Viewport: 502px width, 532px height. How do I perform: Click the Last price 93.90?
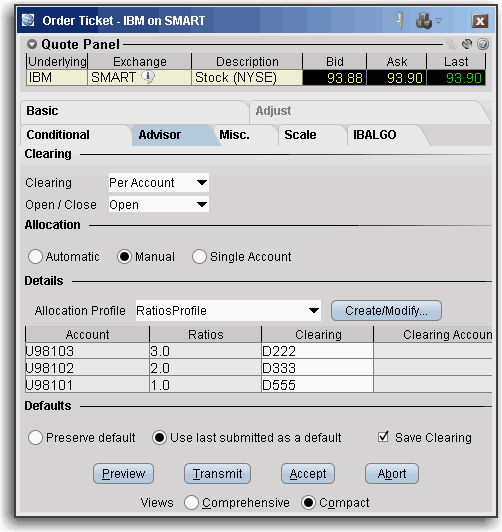(456, 78)
